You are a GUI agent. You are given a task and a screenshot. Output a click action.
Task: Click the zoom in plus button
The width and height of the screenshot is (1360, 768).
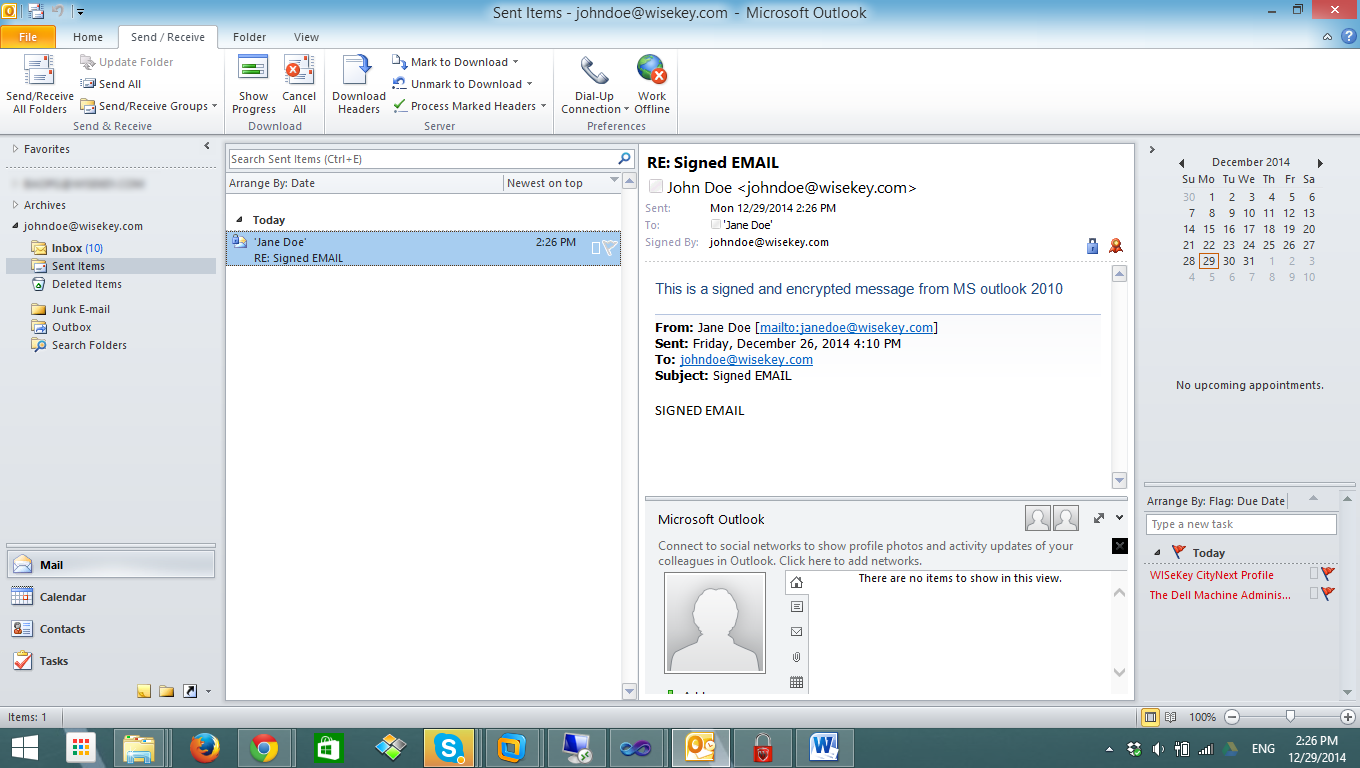click(x=1347, y=716)
